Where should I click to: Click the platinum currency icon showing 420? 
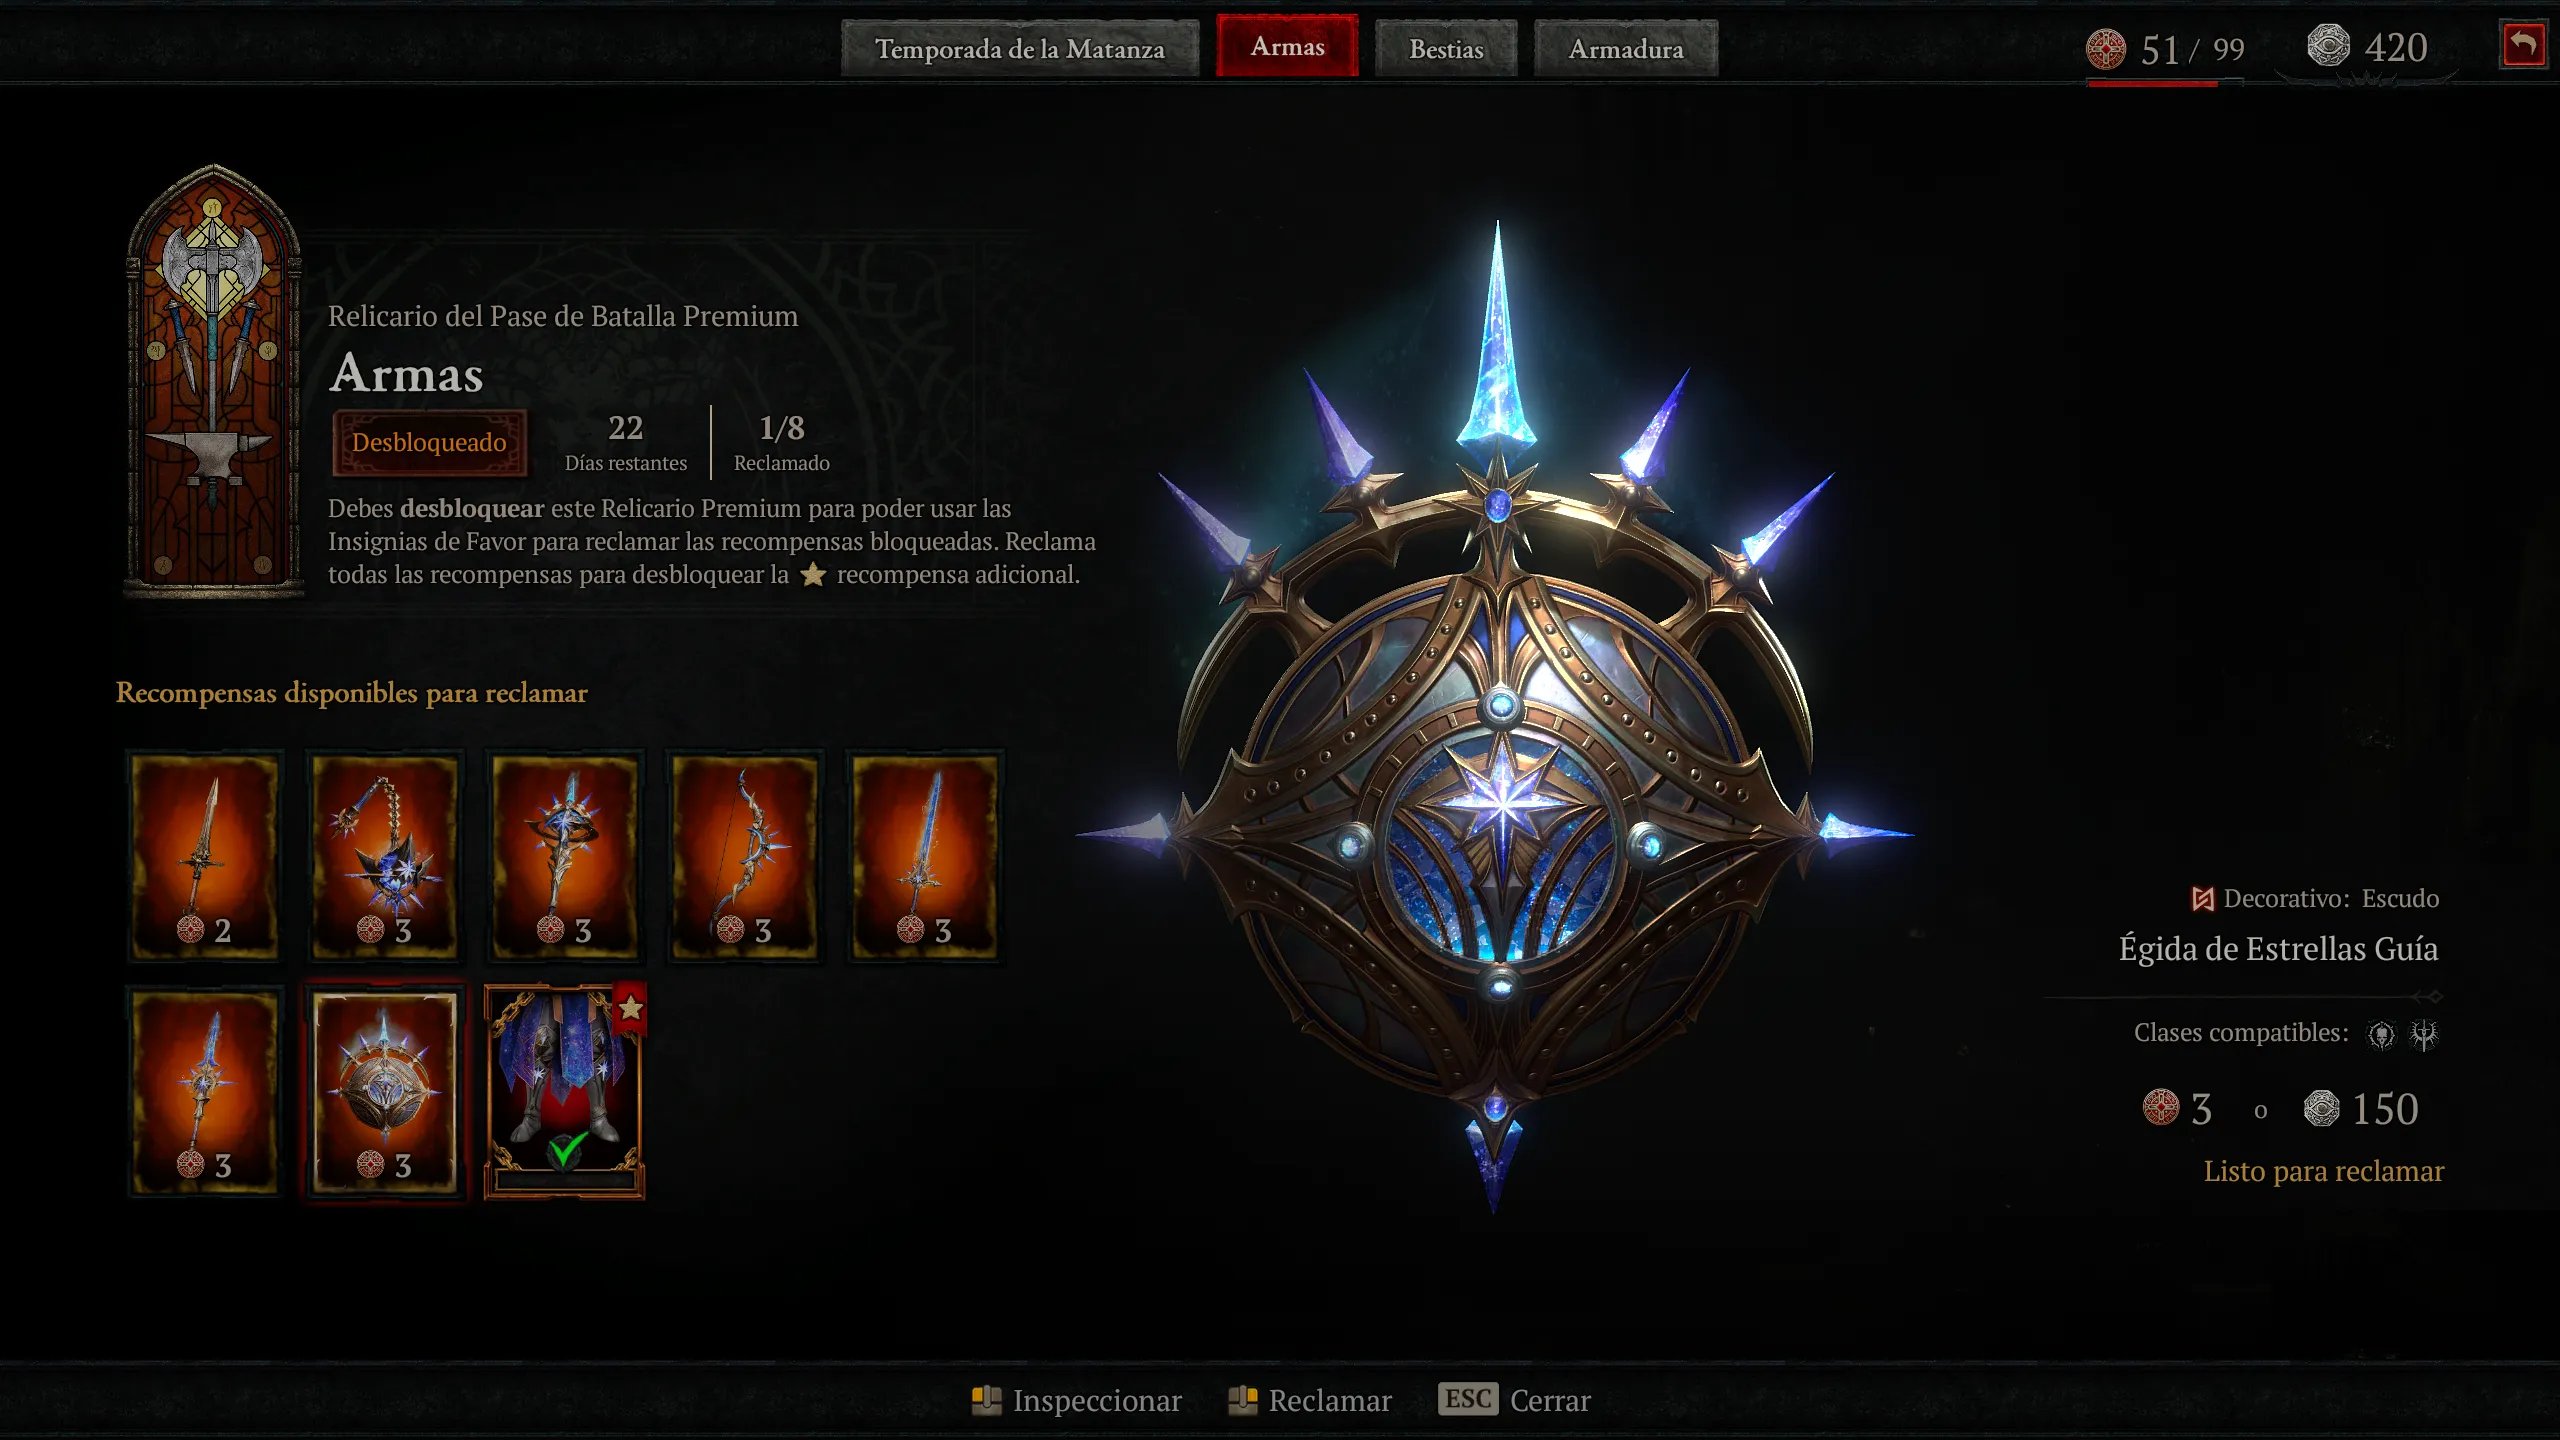[x=2328, y=46]
